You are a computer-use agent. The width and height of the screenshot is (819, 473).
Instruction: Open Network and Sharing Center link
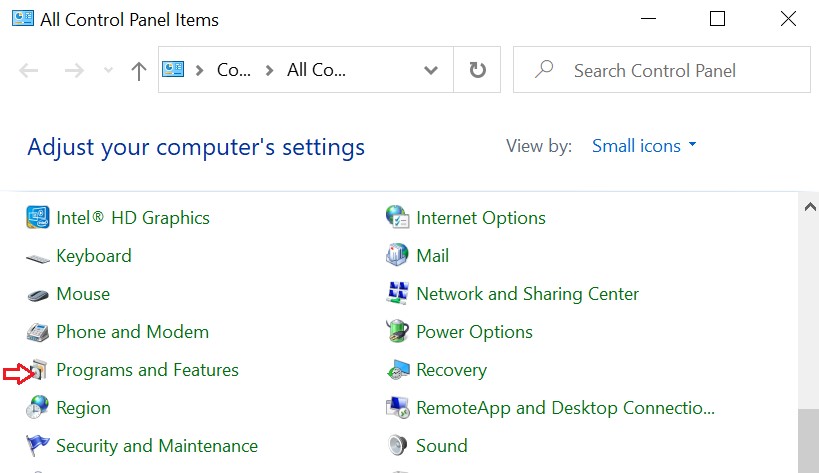pos(528,294)
